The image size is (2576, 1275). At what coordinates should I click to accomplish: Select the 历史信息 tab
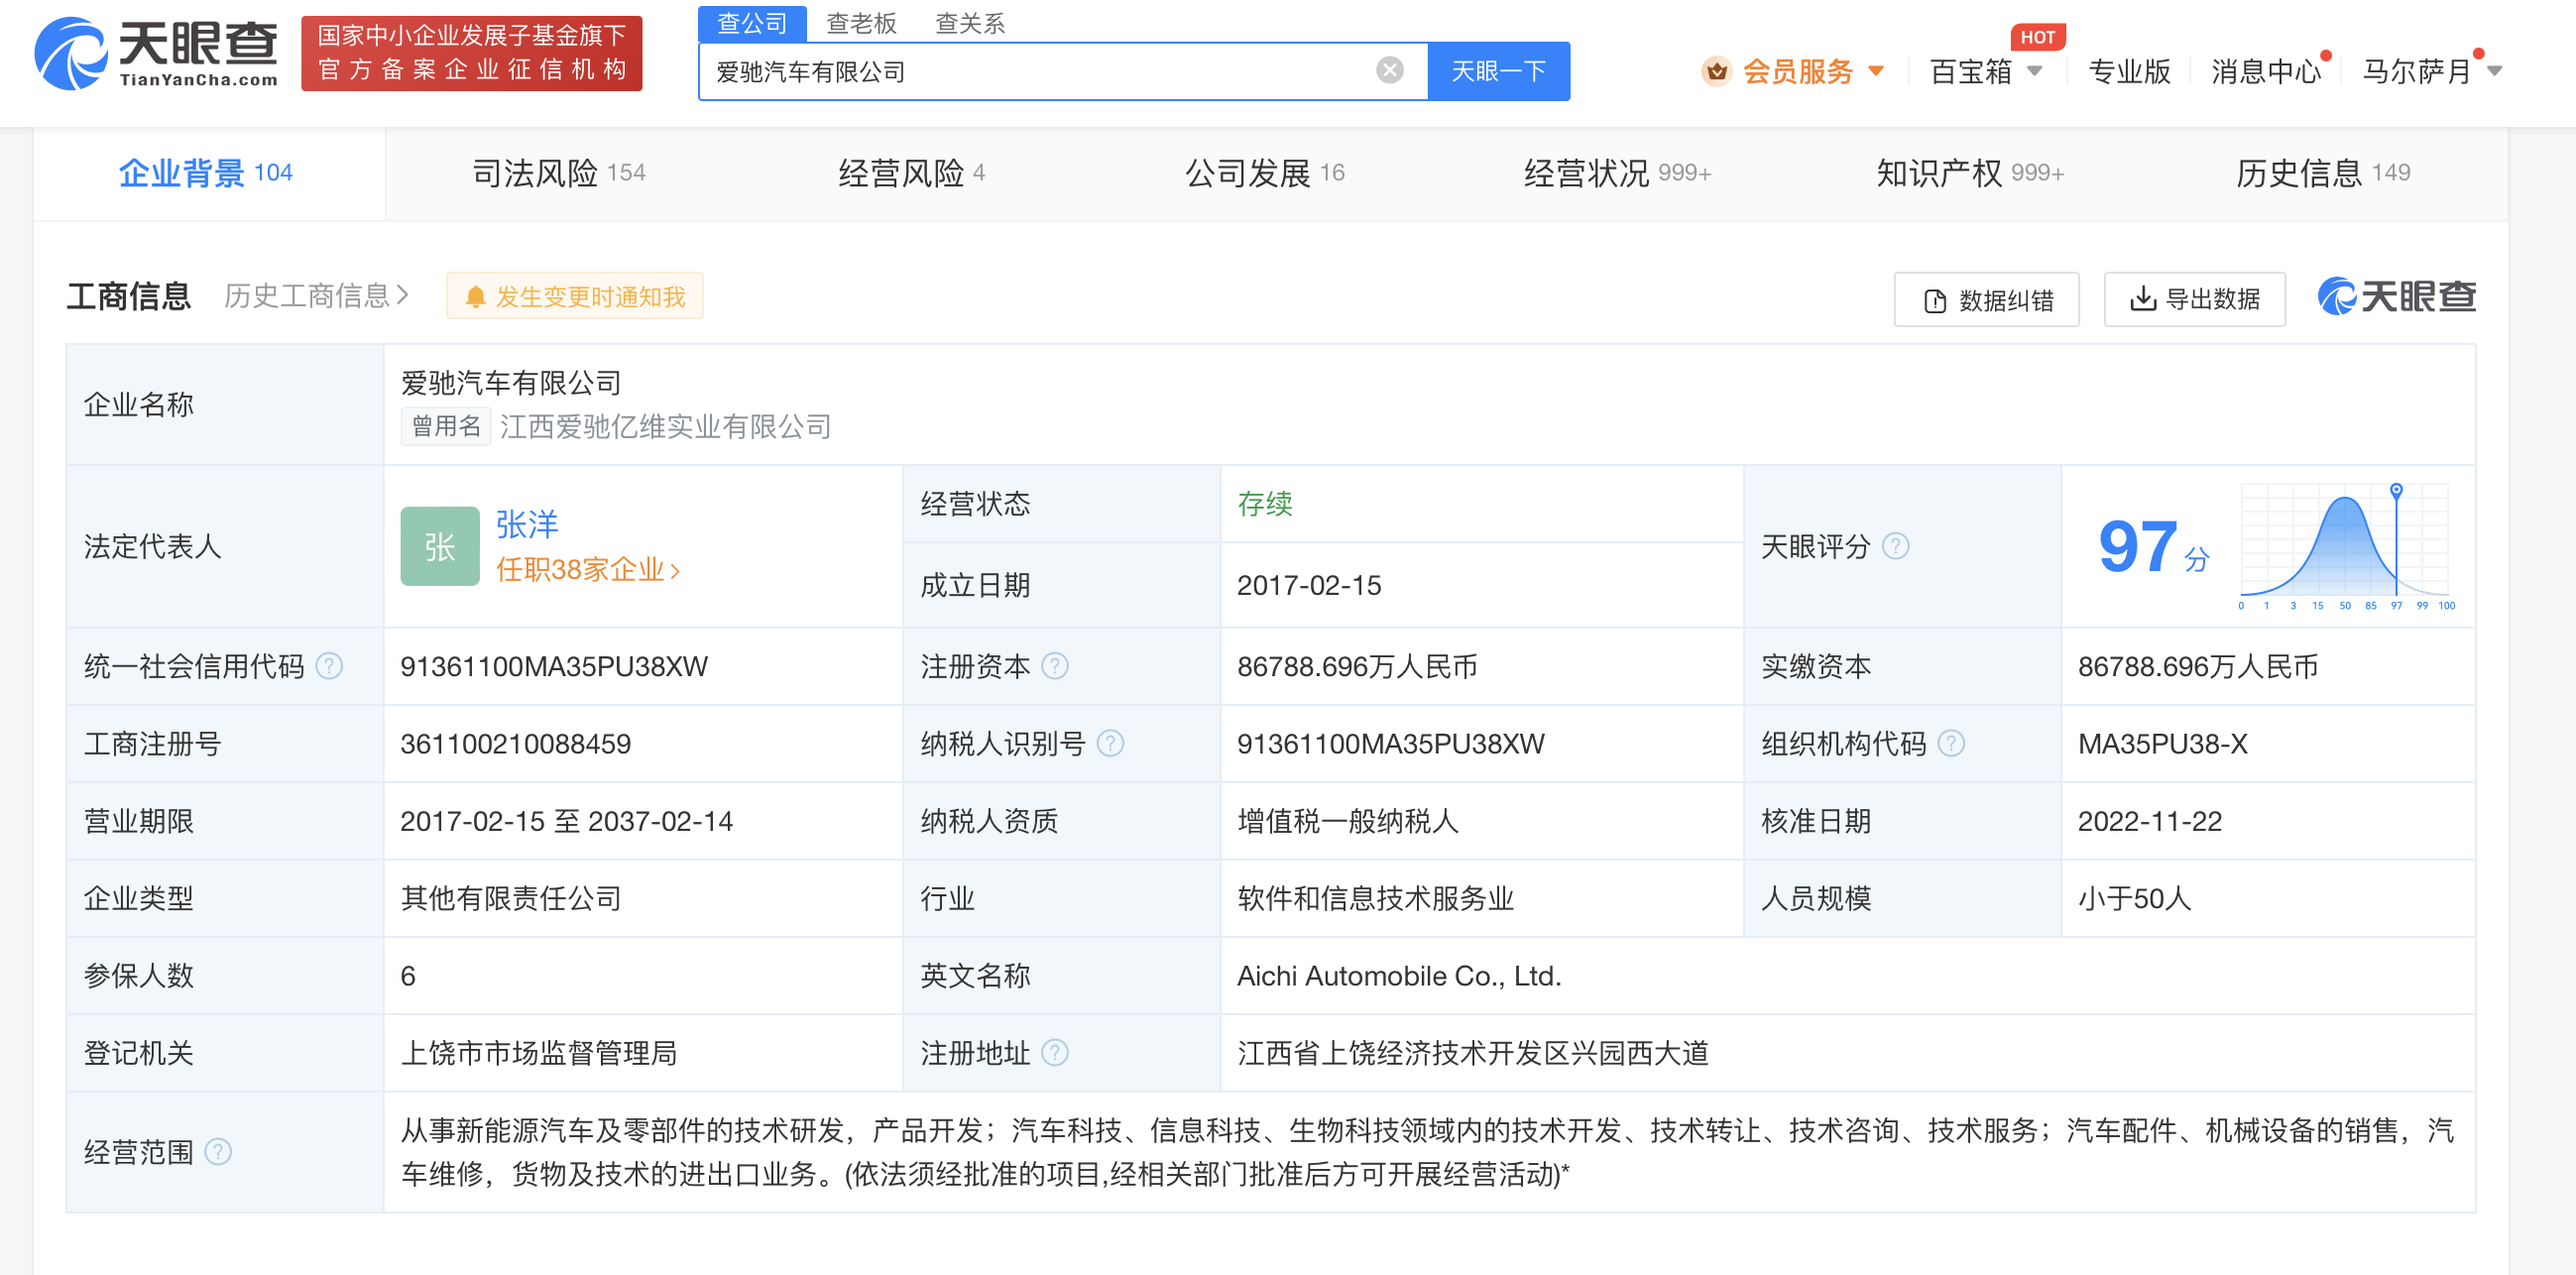point(2323,173)
